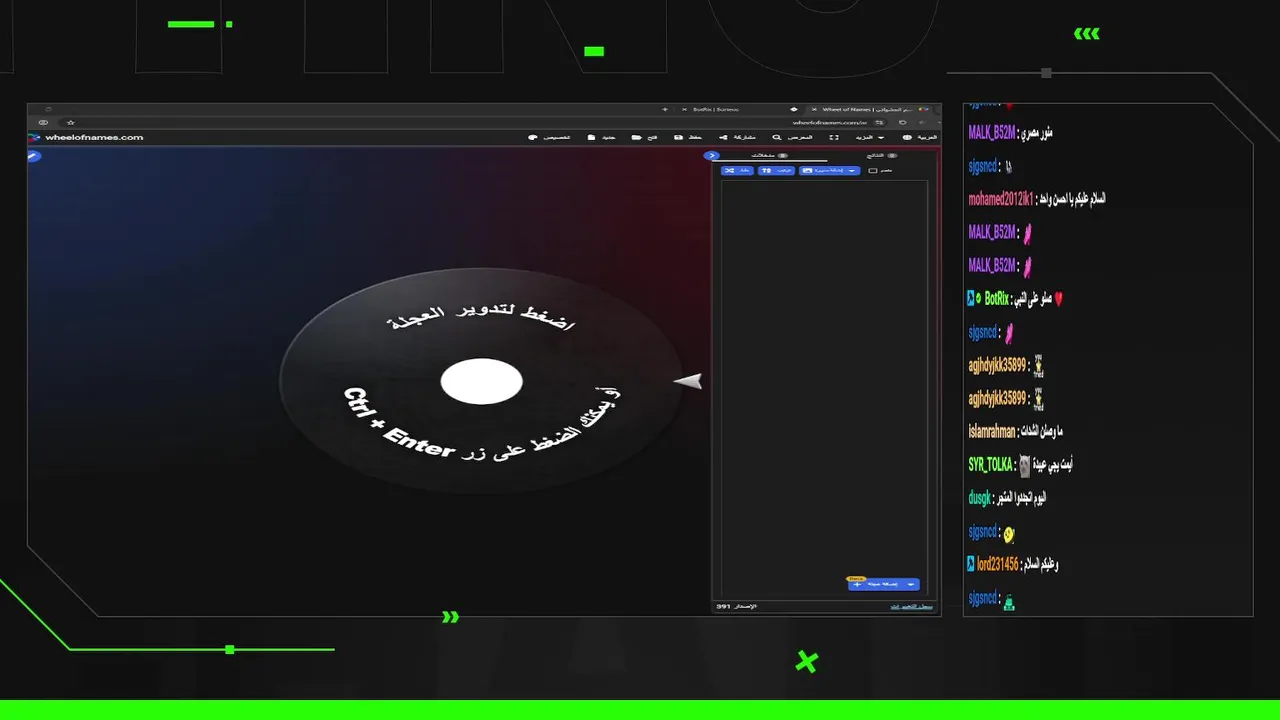Open a new browser tab with plus

(665, 109)
